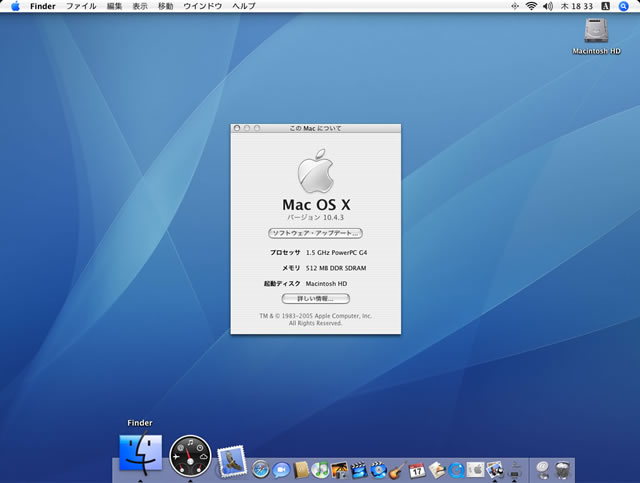
Task: Click the この Mac について title bar
Action: [316, 128]
